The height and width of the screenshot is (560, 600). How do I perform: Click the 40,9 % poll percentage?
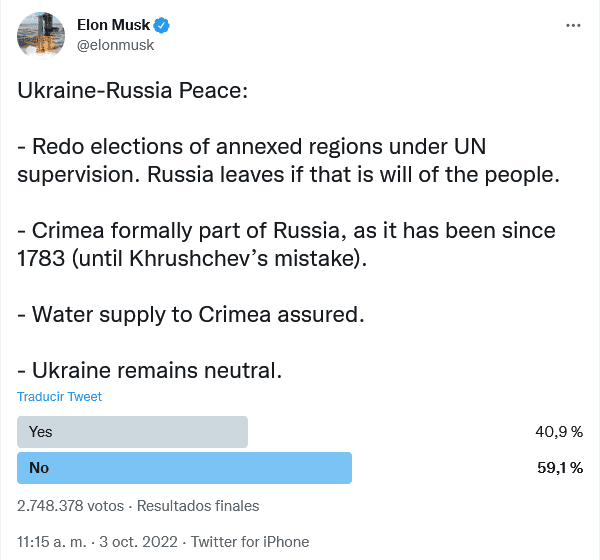(x=559, y=431)
